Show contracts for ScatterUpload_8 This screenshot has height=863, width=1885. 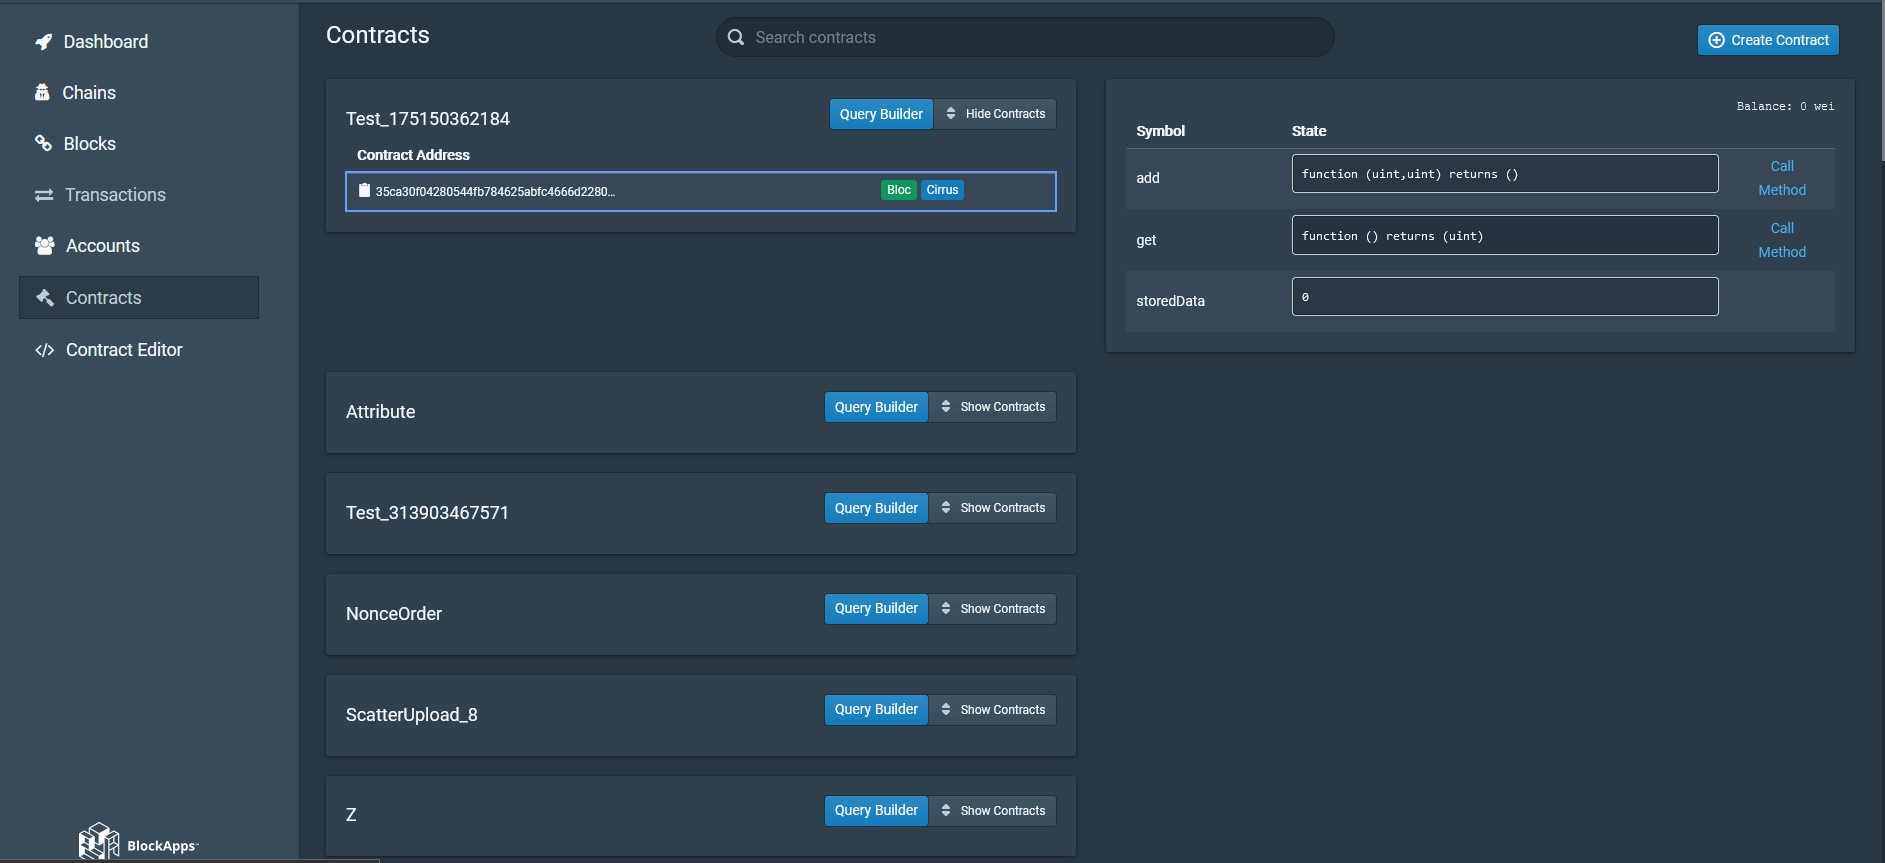(992, 710)
